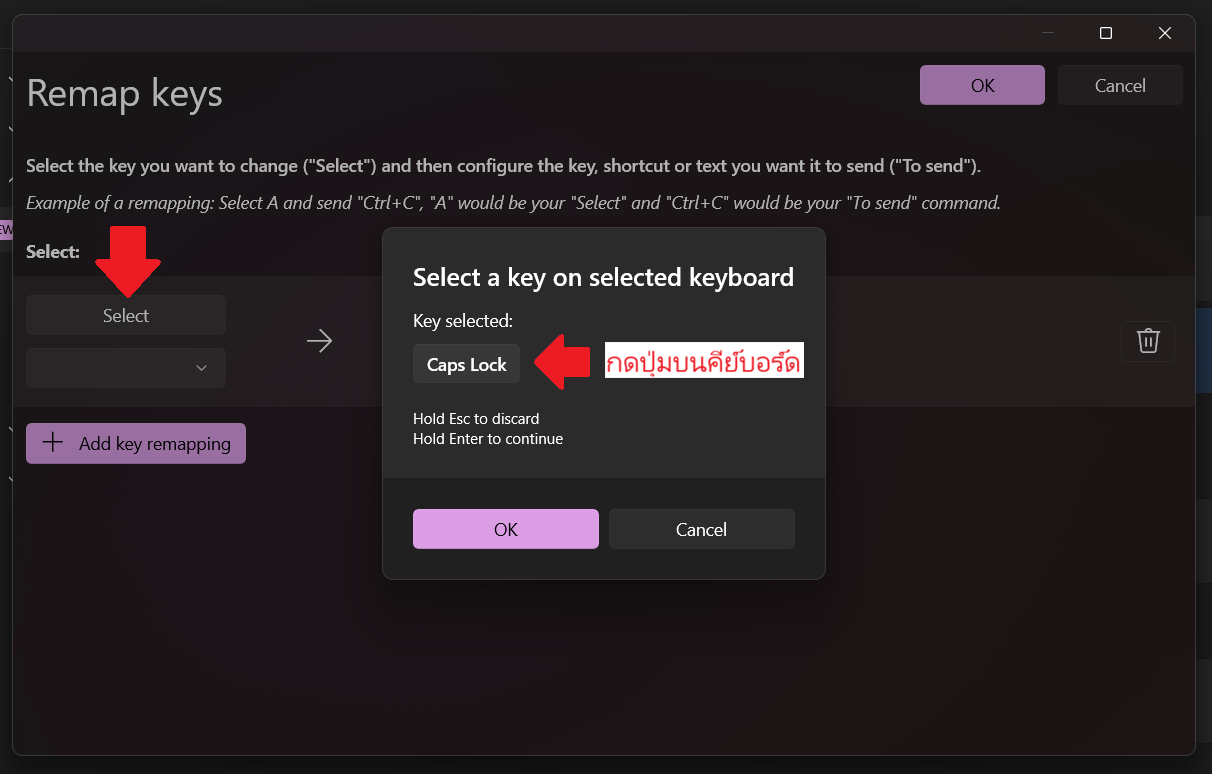
Task: Click red arrow pointing at Select button
Action: click(127, 260)
